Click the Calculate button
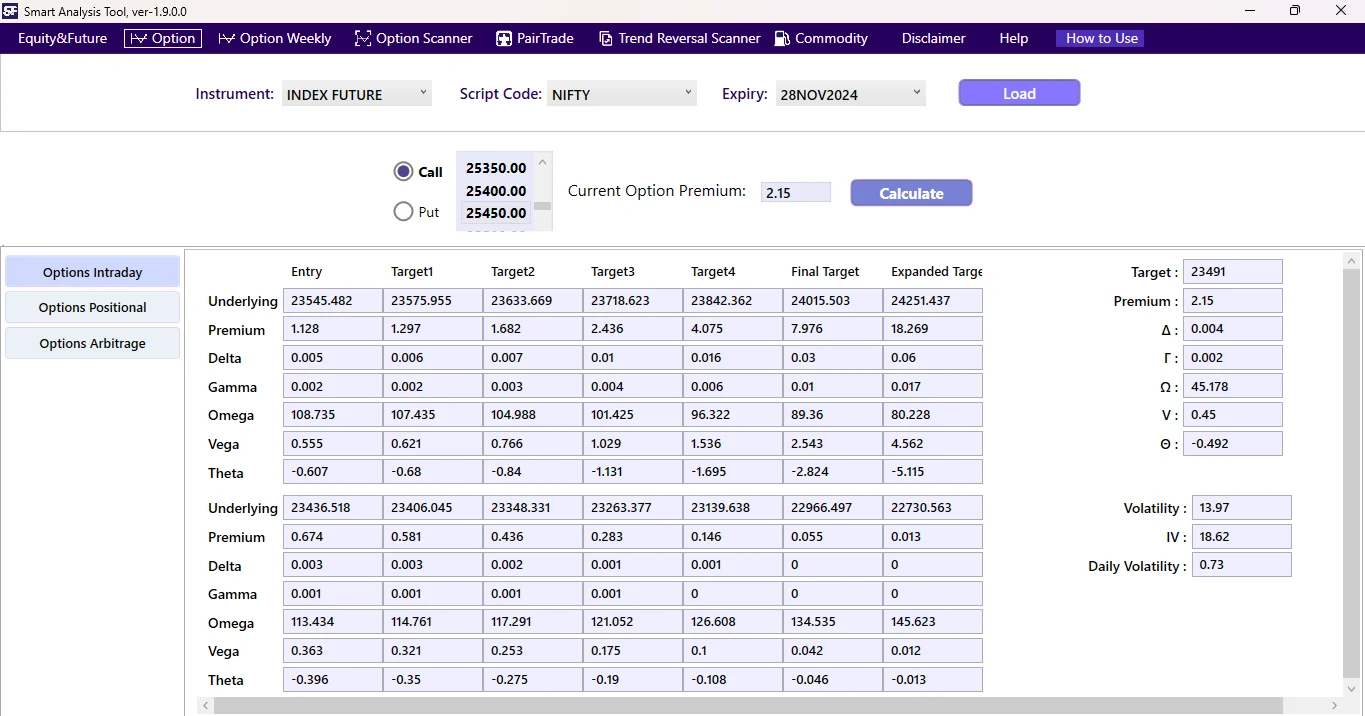1365x716 pixels. (910, 192)
